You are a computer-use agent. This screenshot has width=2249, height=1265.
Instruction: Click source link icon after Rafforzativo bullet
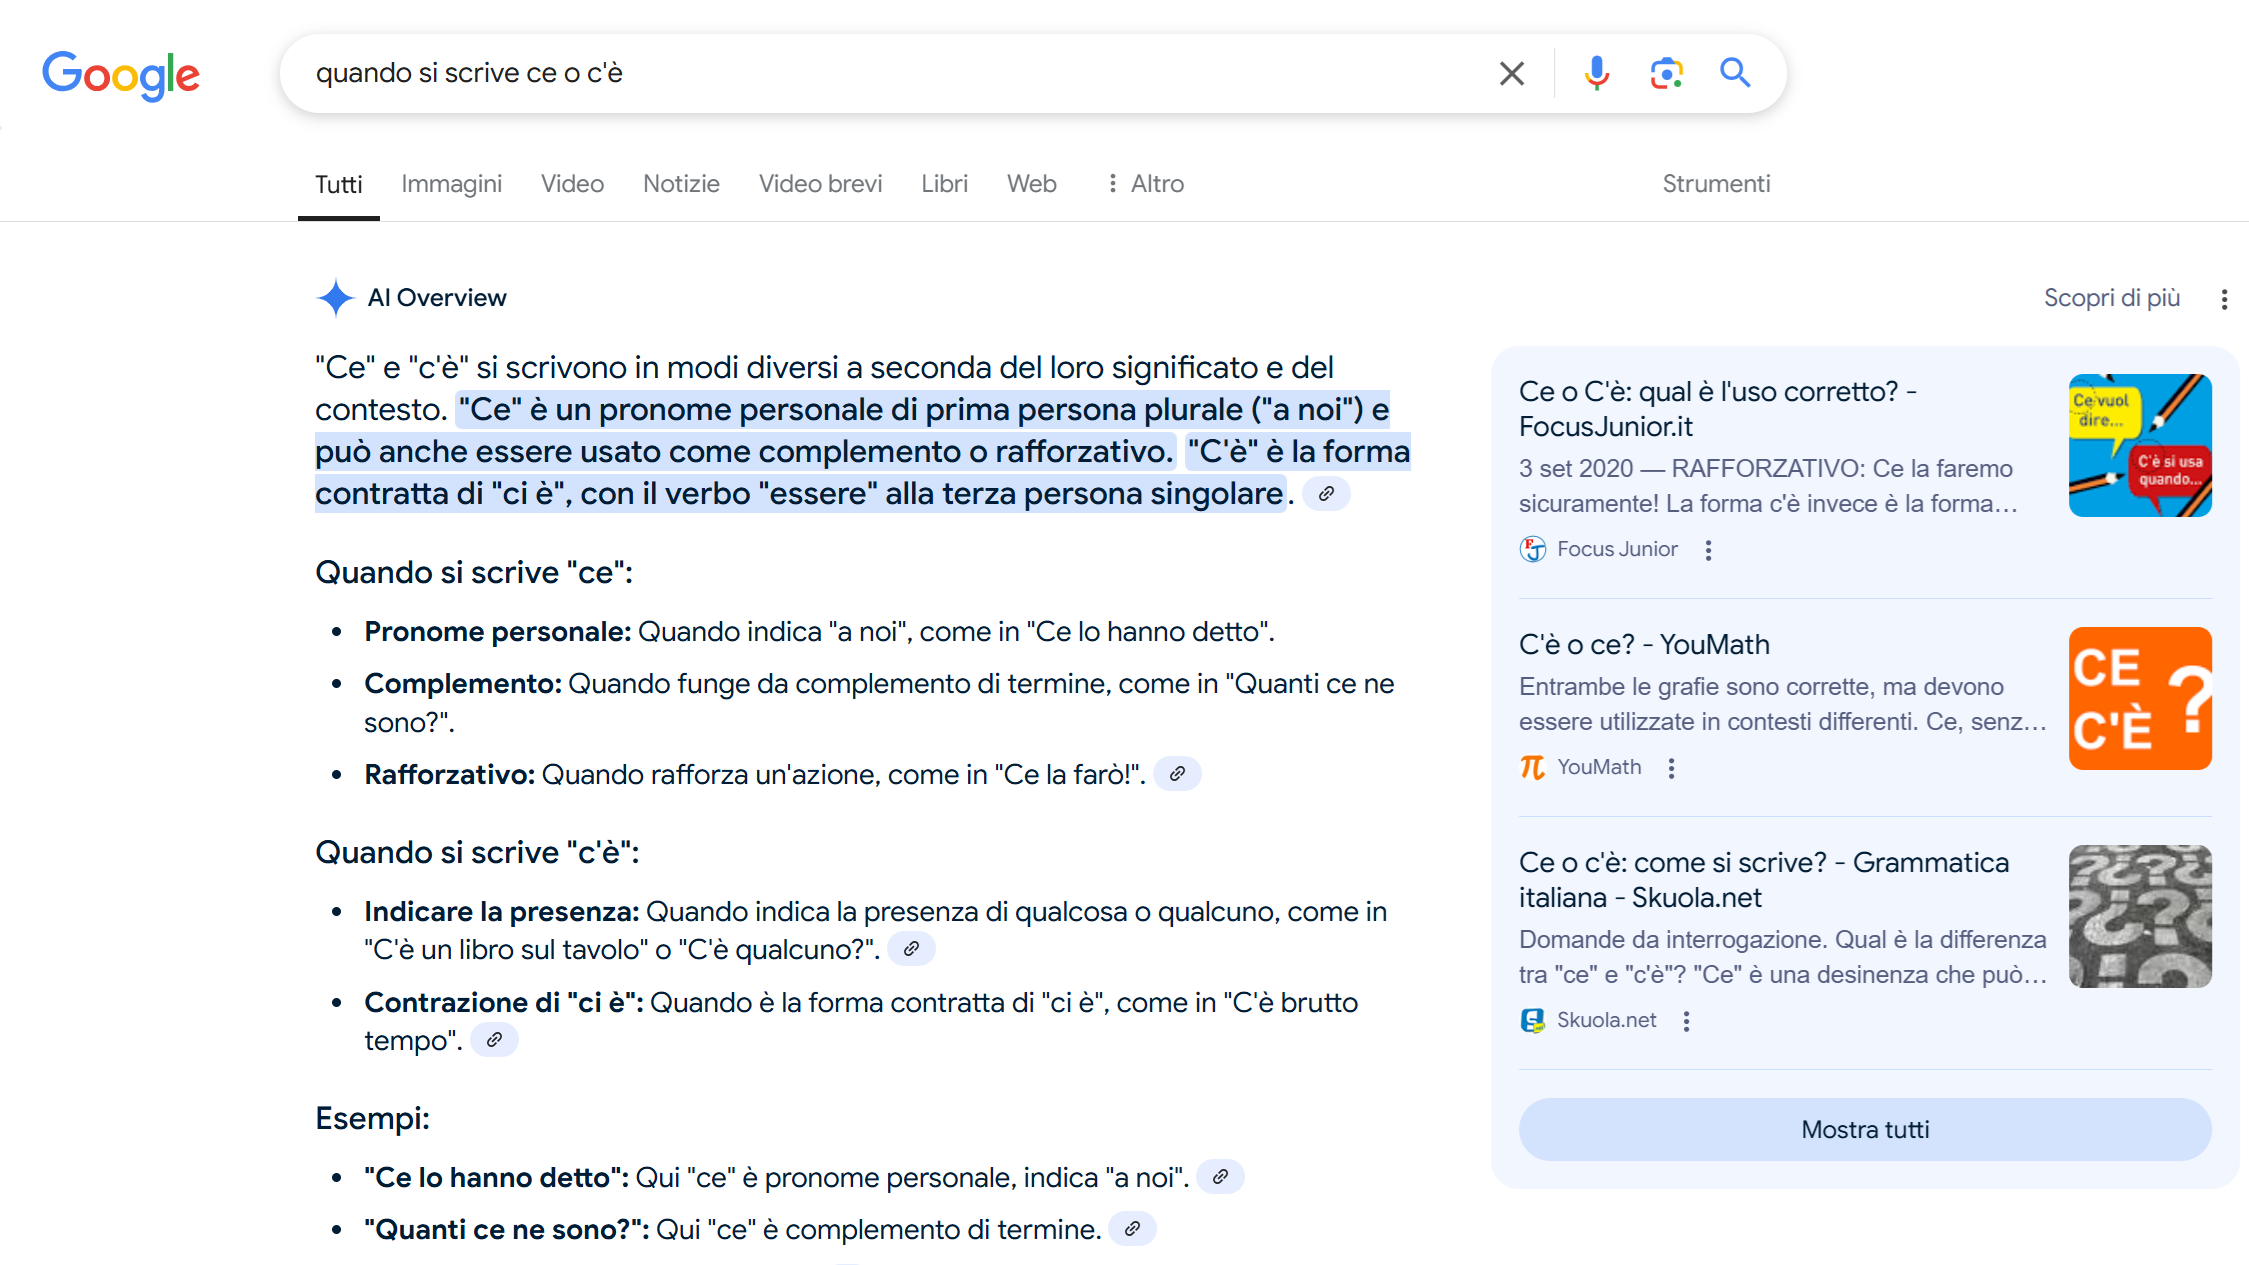coord(1178,774)
